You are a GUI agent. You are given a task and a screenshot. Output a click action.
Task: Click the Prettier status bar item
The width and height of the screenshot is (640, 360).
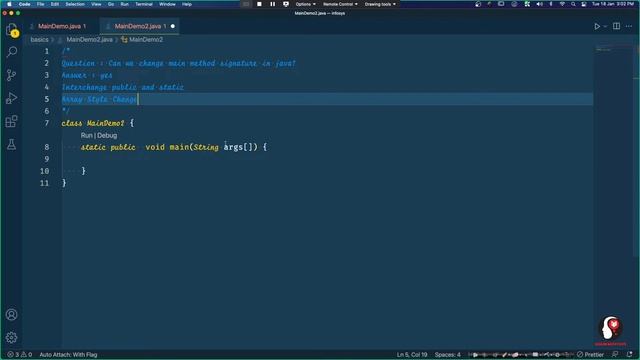click(590, 355)
